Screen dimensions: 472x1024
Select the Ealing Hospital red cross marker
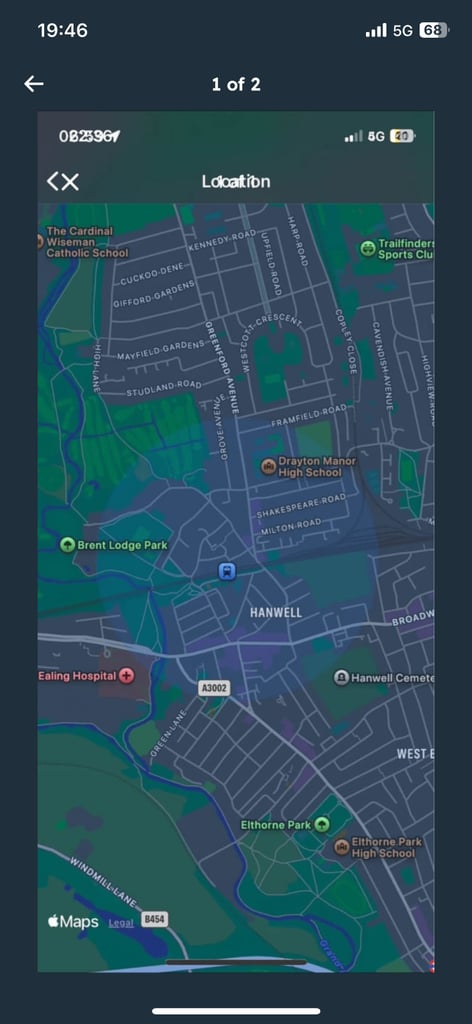[x=127, y=676]
